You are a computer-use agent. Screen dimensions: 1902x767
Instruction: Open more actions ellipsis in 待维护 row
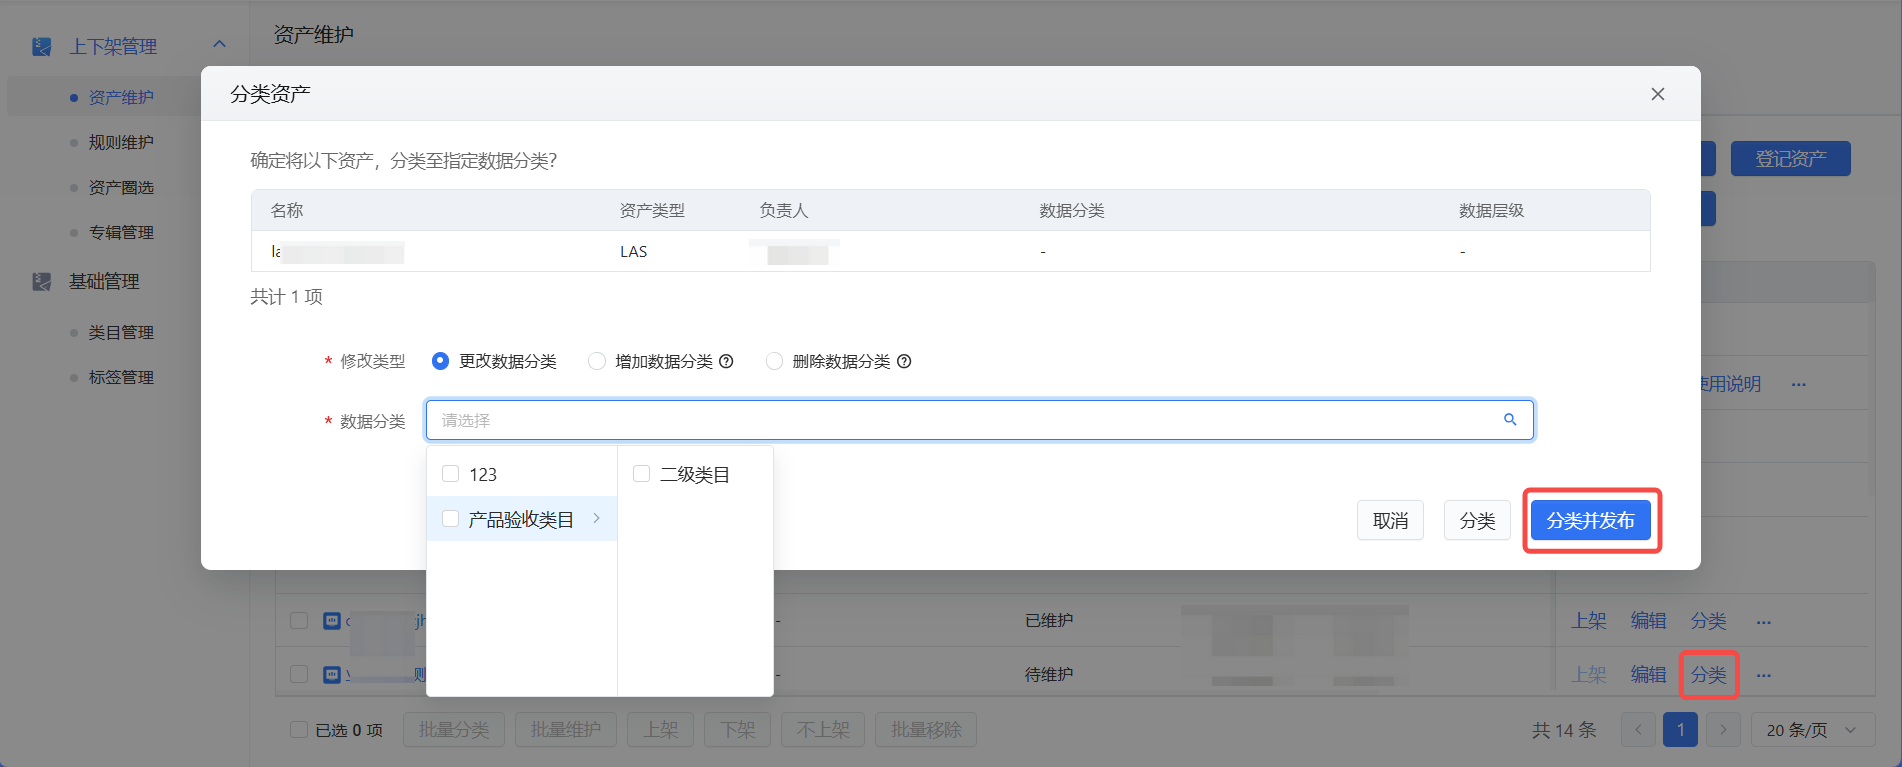click(x=1763, y=675)
